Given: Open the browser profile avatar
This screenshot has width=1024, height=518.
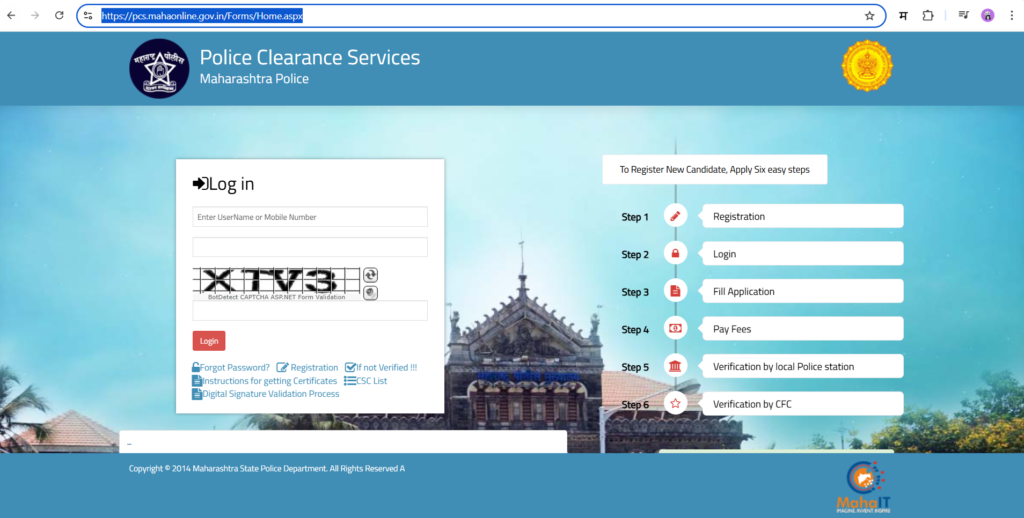Looking at the screenshot, I should (x=988, y=16).
